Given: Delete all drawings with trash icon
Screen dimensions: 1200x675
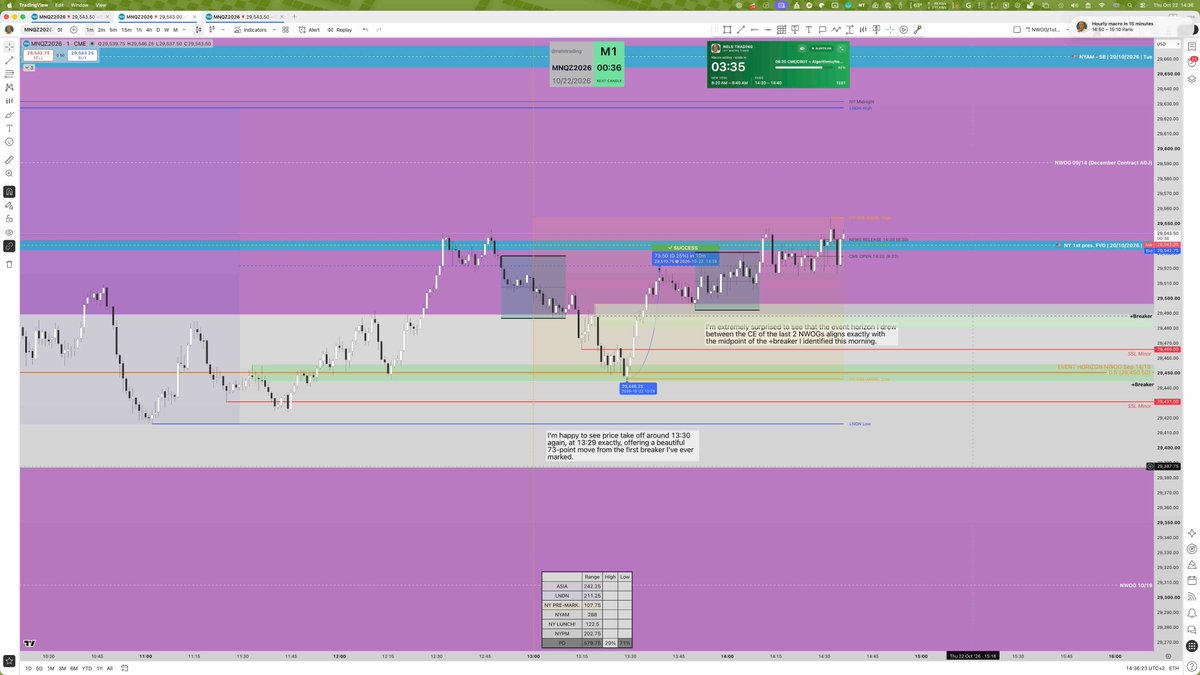Looking at the screenshot, I should coord(10,264).
